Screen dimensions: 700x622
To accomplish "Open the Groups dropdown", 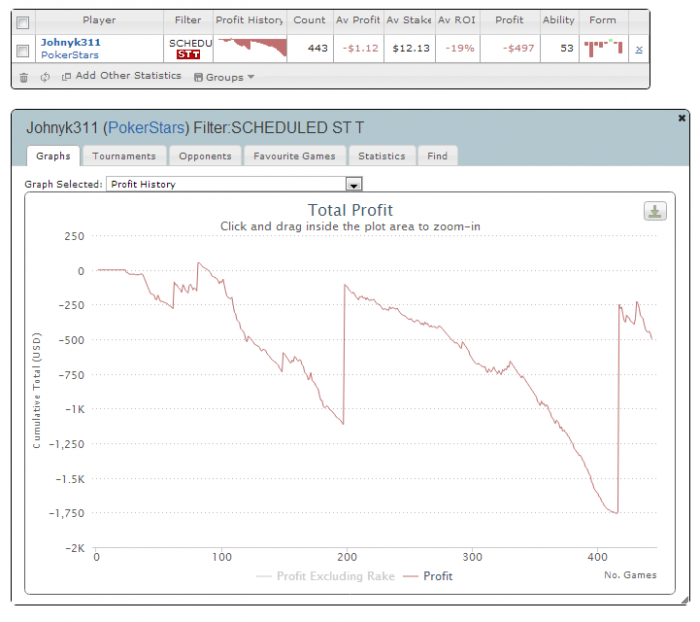I will (224, 77).
